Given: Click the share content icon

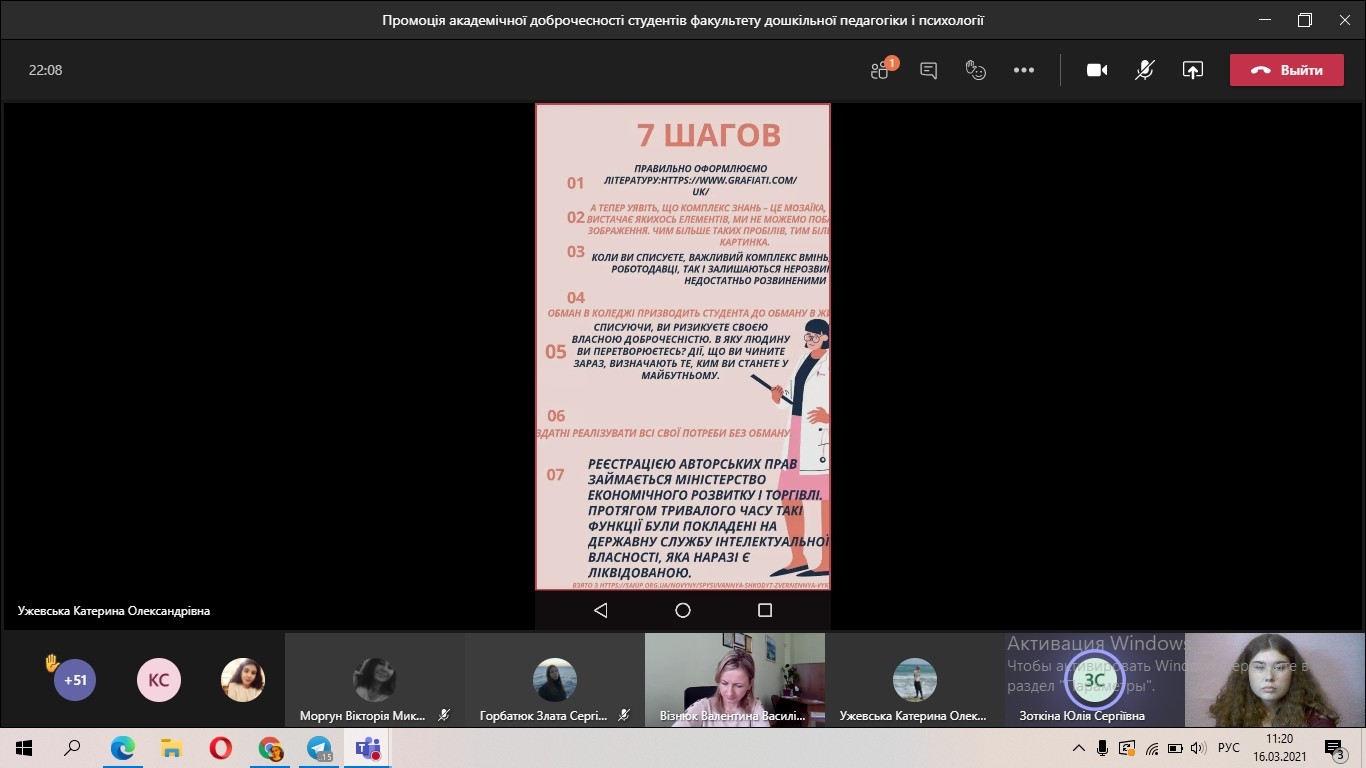Looking at the screenshot, I should tap(1192, 70).
